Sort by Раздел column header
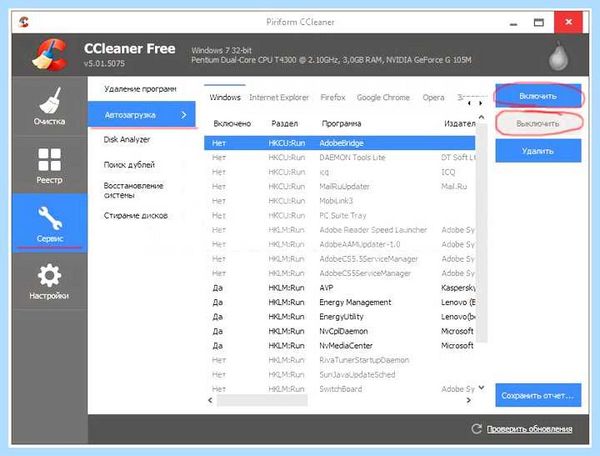The image size is (600, 456). tap(284, 124)
